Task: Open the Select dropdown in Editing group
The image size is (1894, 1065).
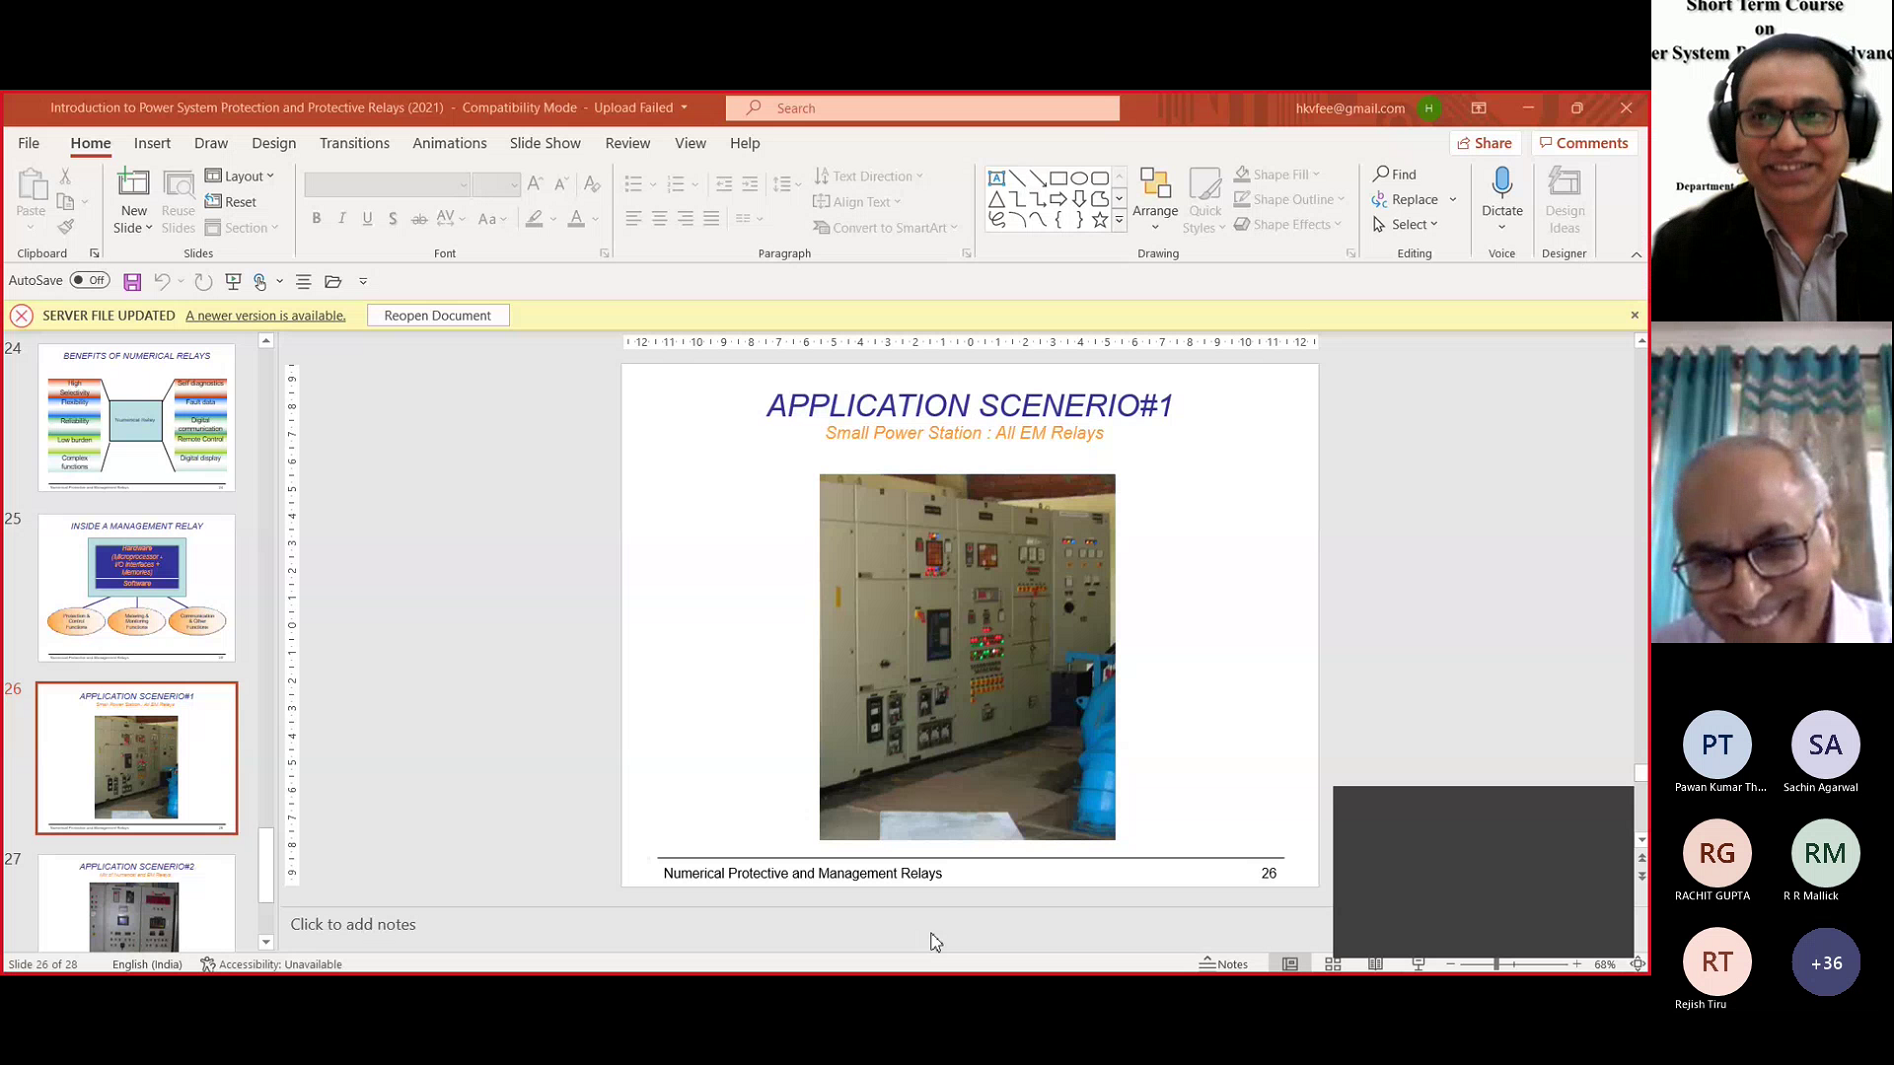Action: coord(1406,225)
